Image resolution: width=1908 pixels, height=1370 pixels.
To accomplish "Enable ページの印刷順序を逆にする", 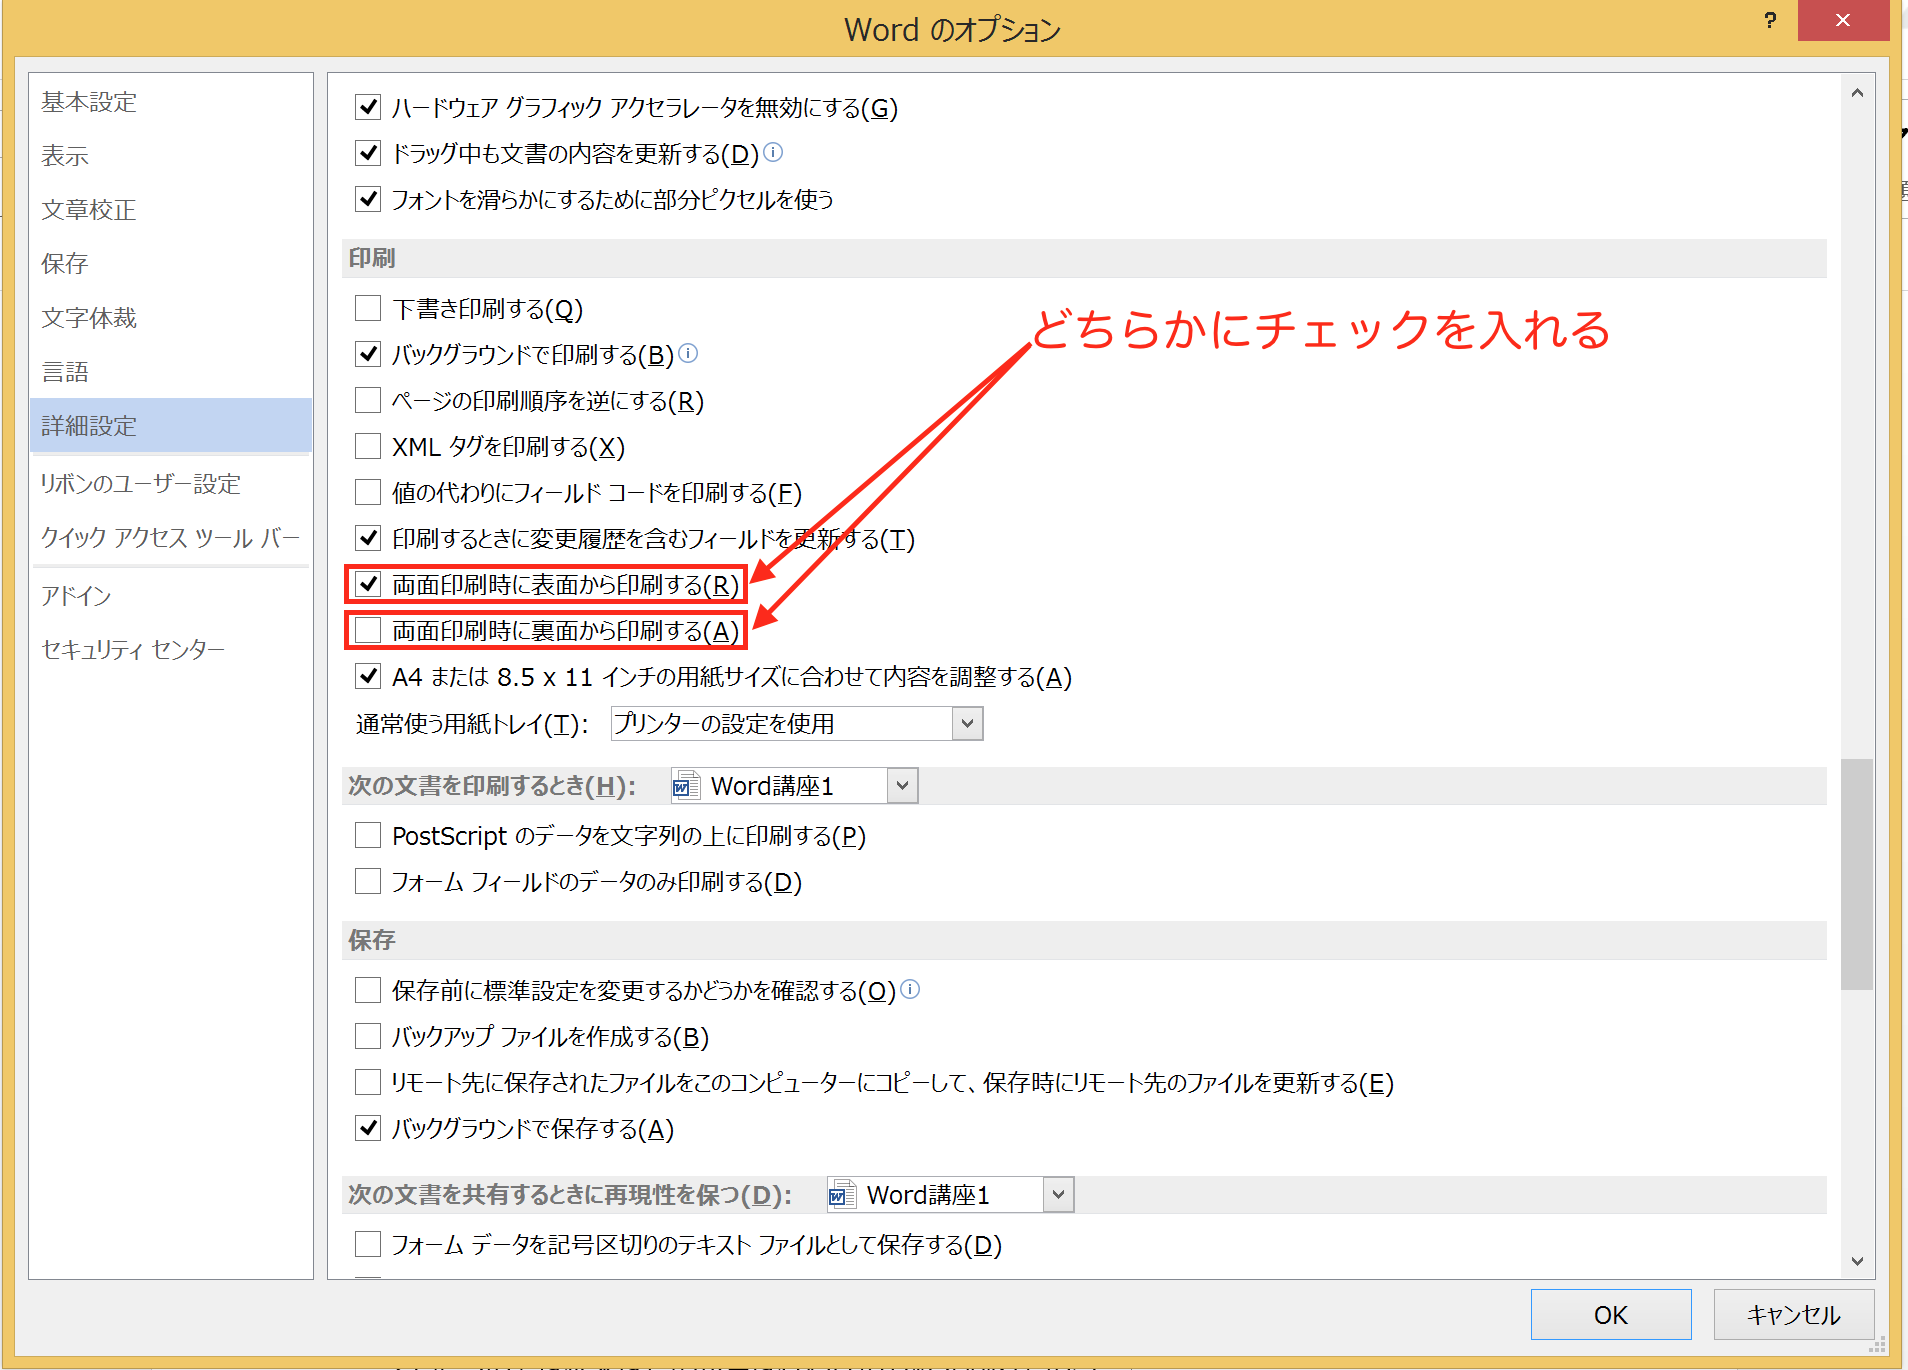I will pos(368,399).
